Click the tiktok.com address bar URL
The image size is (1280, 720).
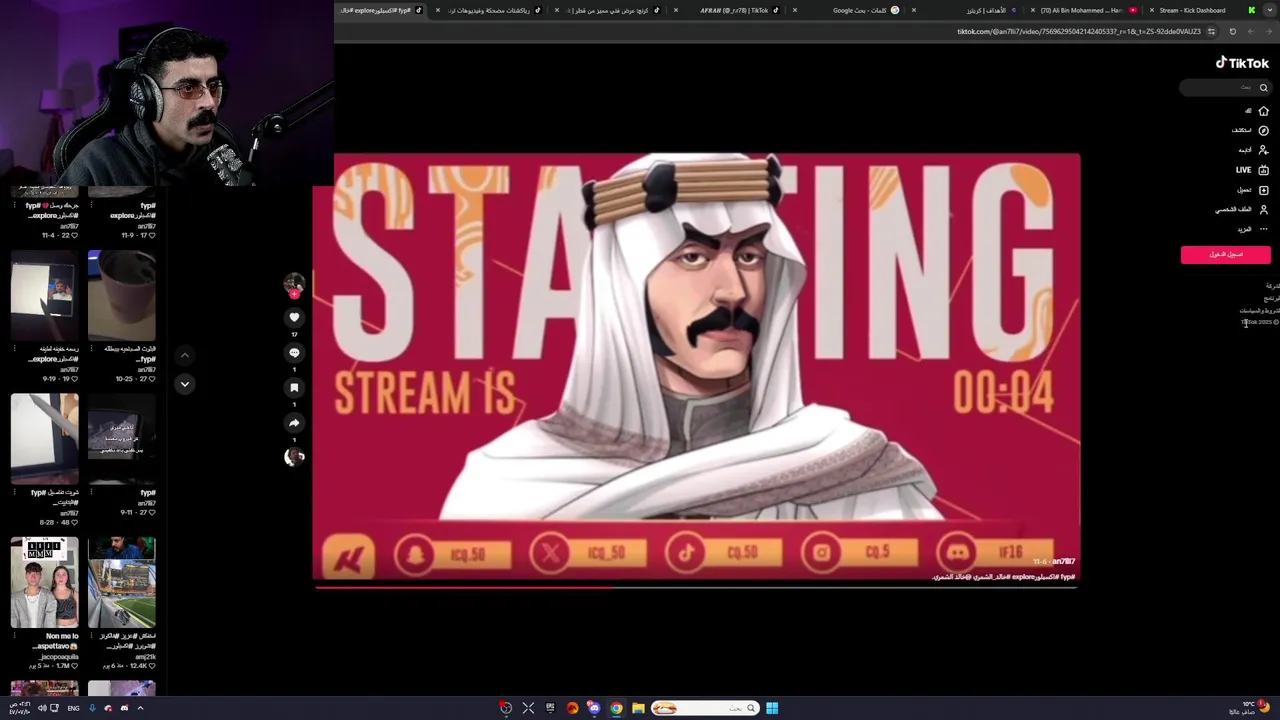[1078, 31]
